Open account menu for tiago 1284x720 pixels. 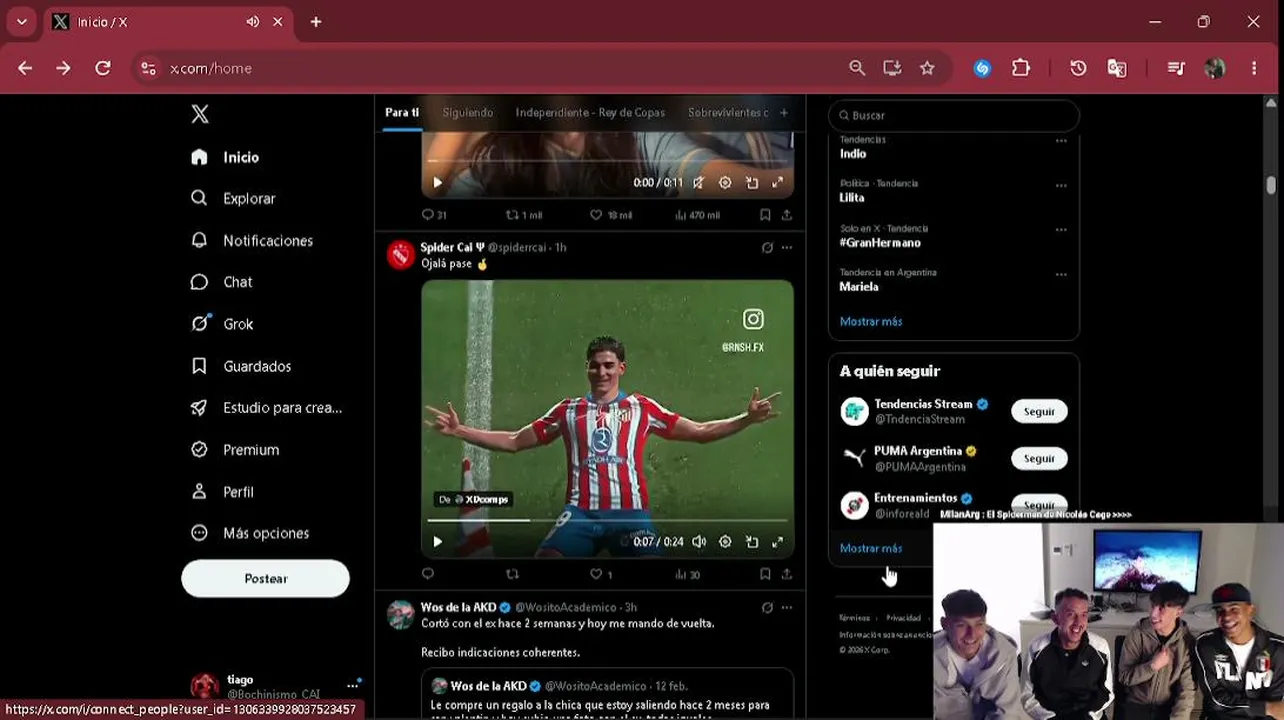tap(352, 686)
